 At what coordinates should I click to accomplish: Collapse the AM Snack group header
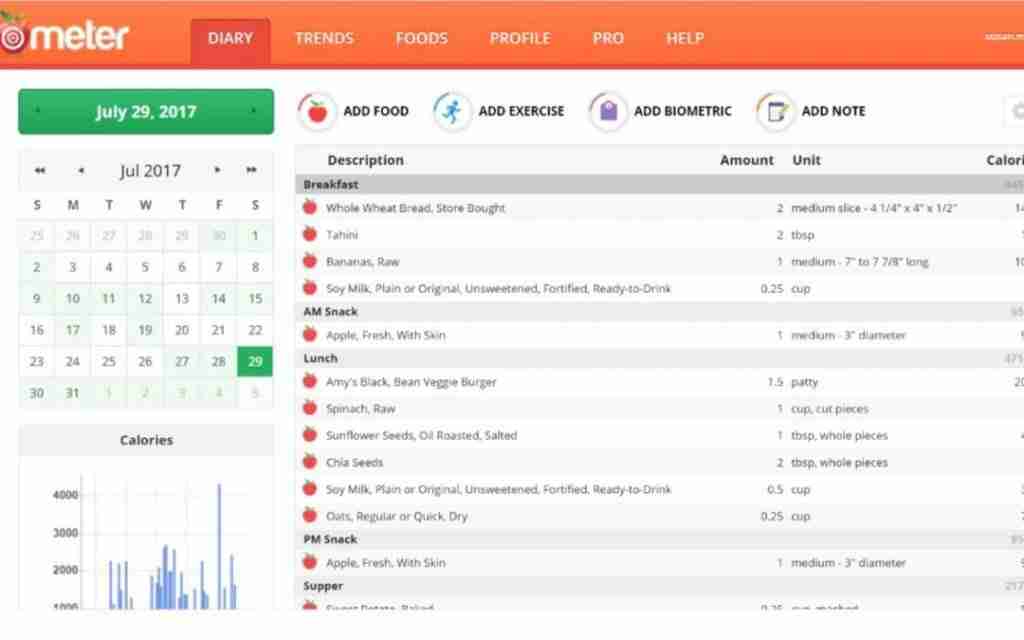point(660,312)
